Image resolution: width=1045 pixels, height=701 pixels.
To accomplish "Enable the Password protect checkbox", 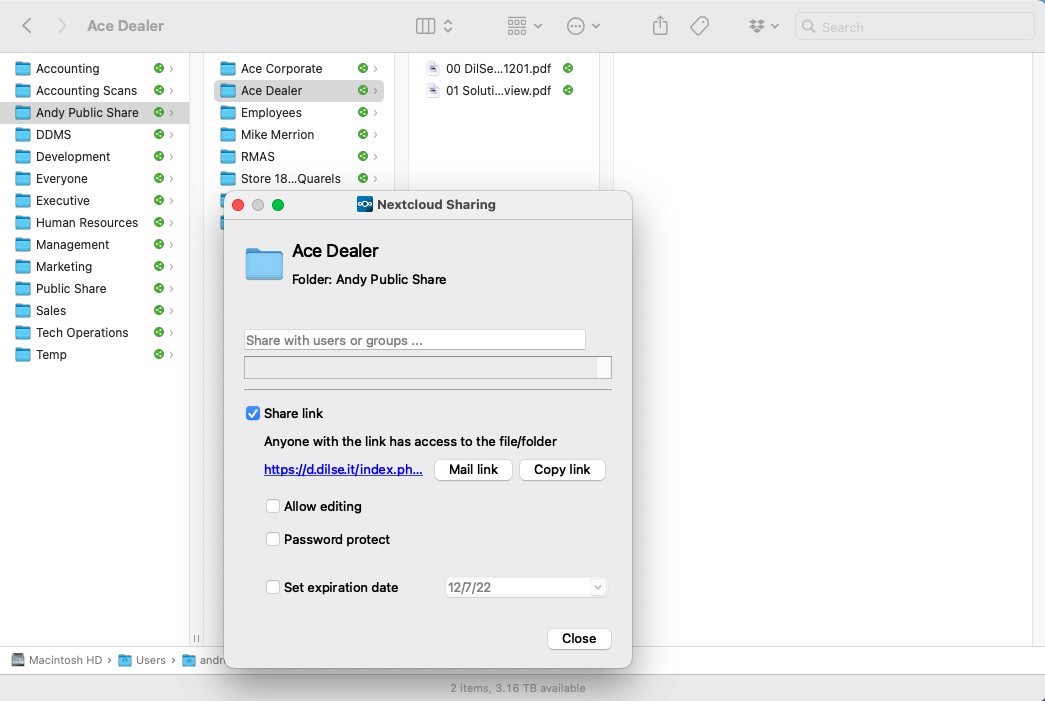I will pyautogui.click(x=273, y=539).
